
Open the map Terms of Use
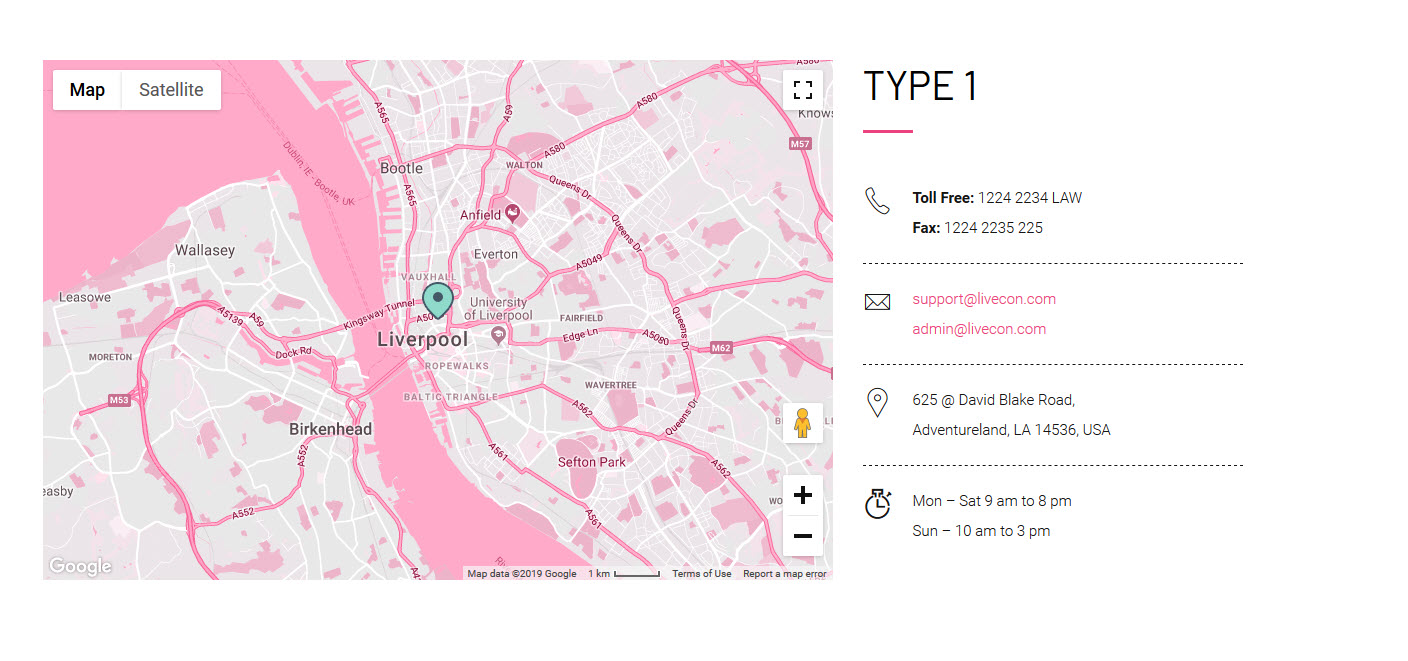point(701,574)
